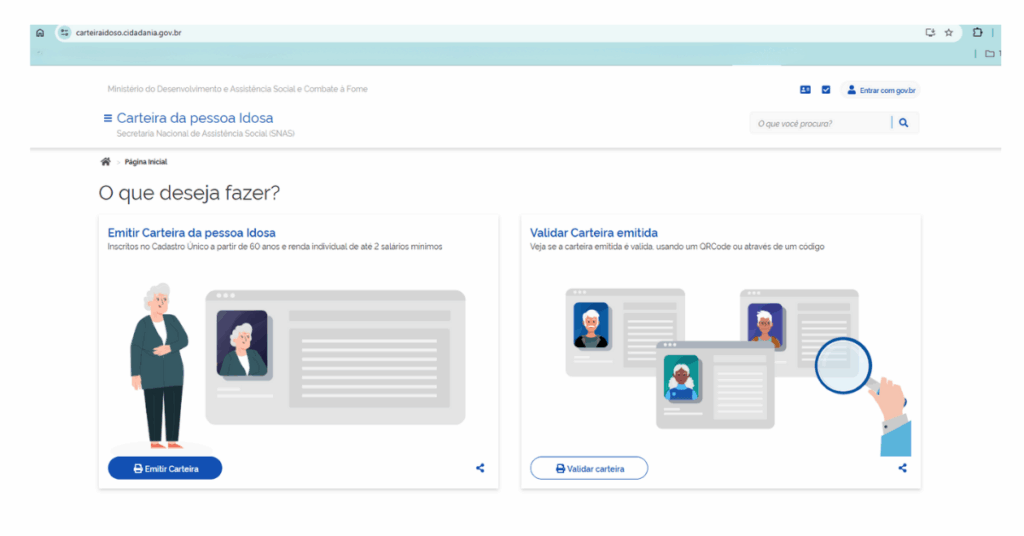This screenshot has height=536, width=1024.
Task: Click the checkmark icon in the header
Action: coord(826,90)
